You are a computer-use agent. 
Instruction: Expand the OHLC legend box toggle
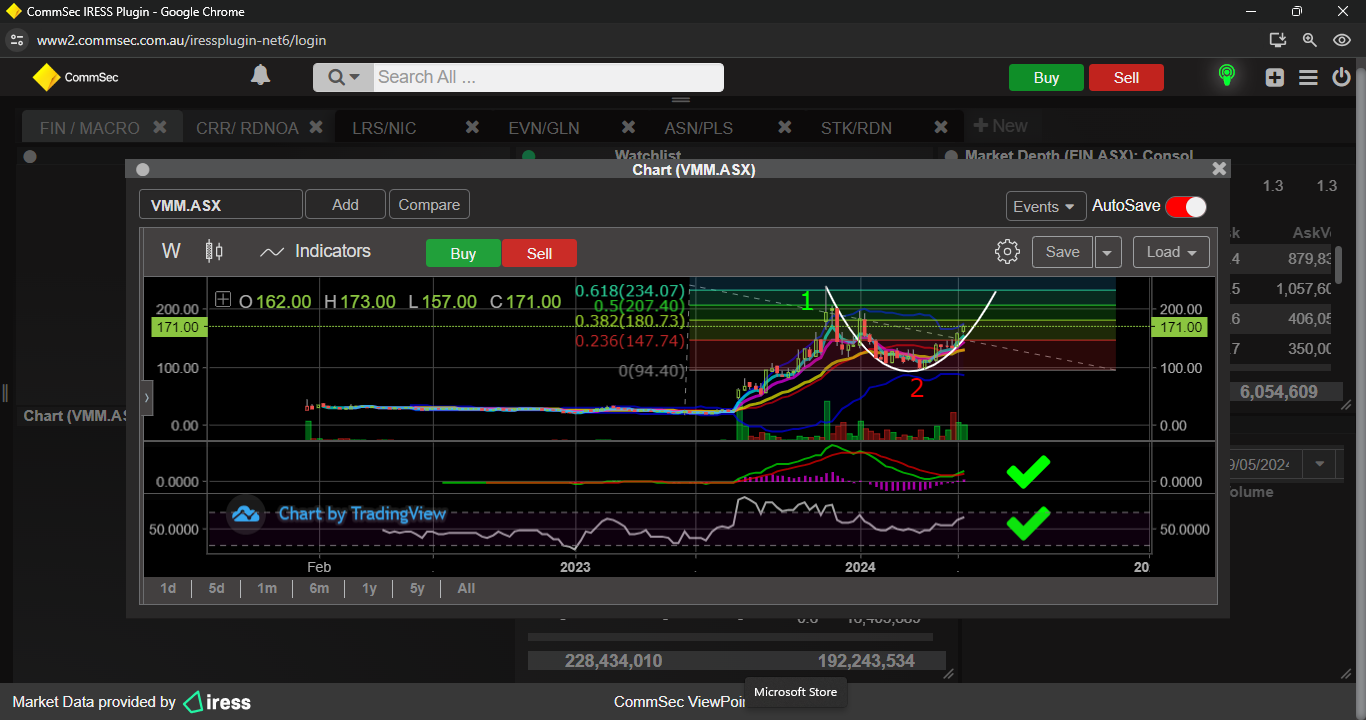click(x=223, y=300)
